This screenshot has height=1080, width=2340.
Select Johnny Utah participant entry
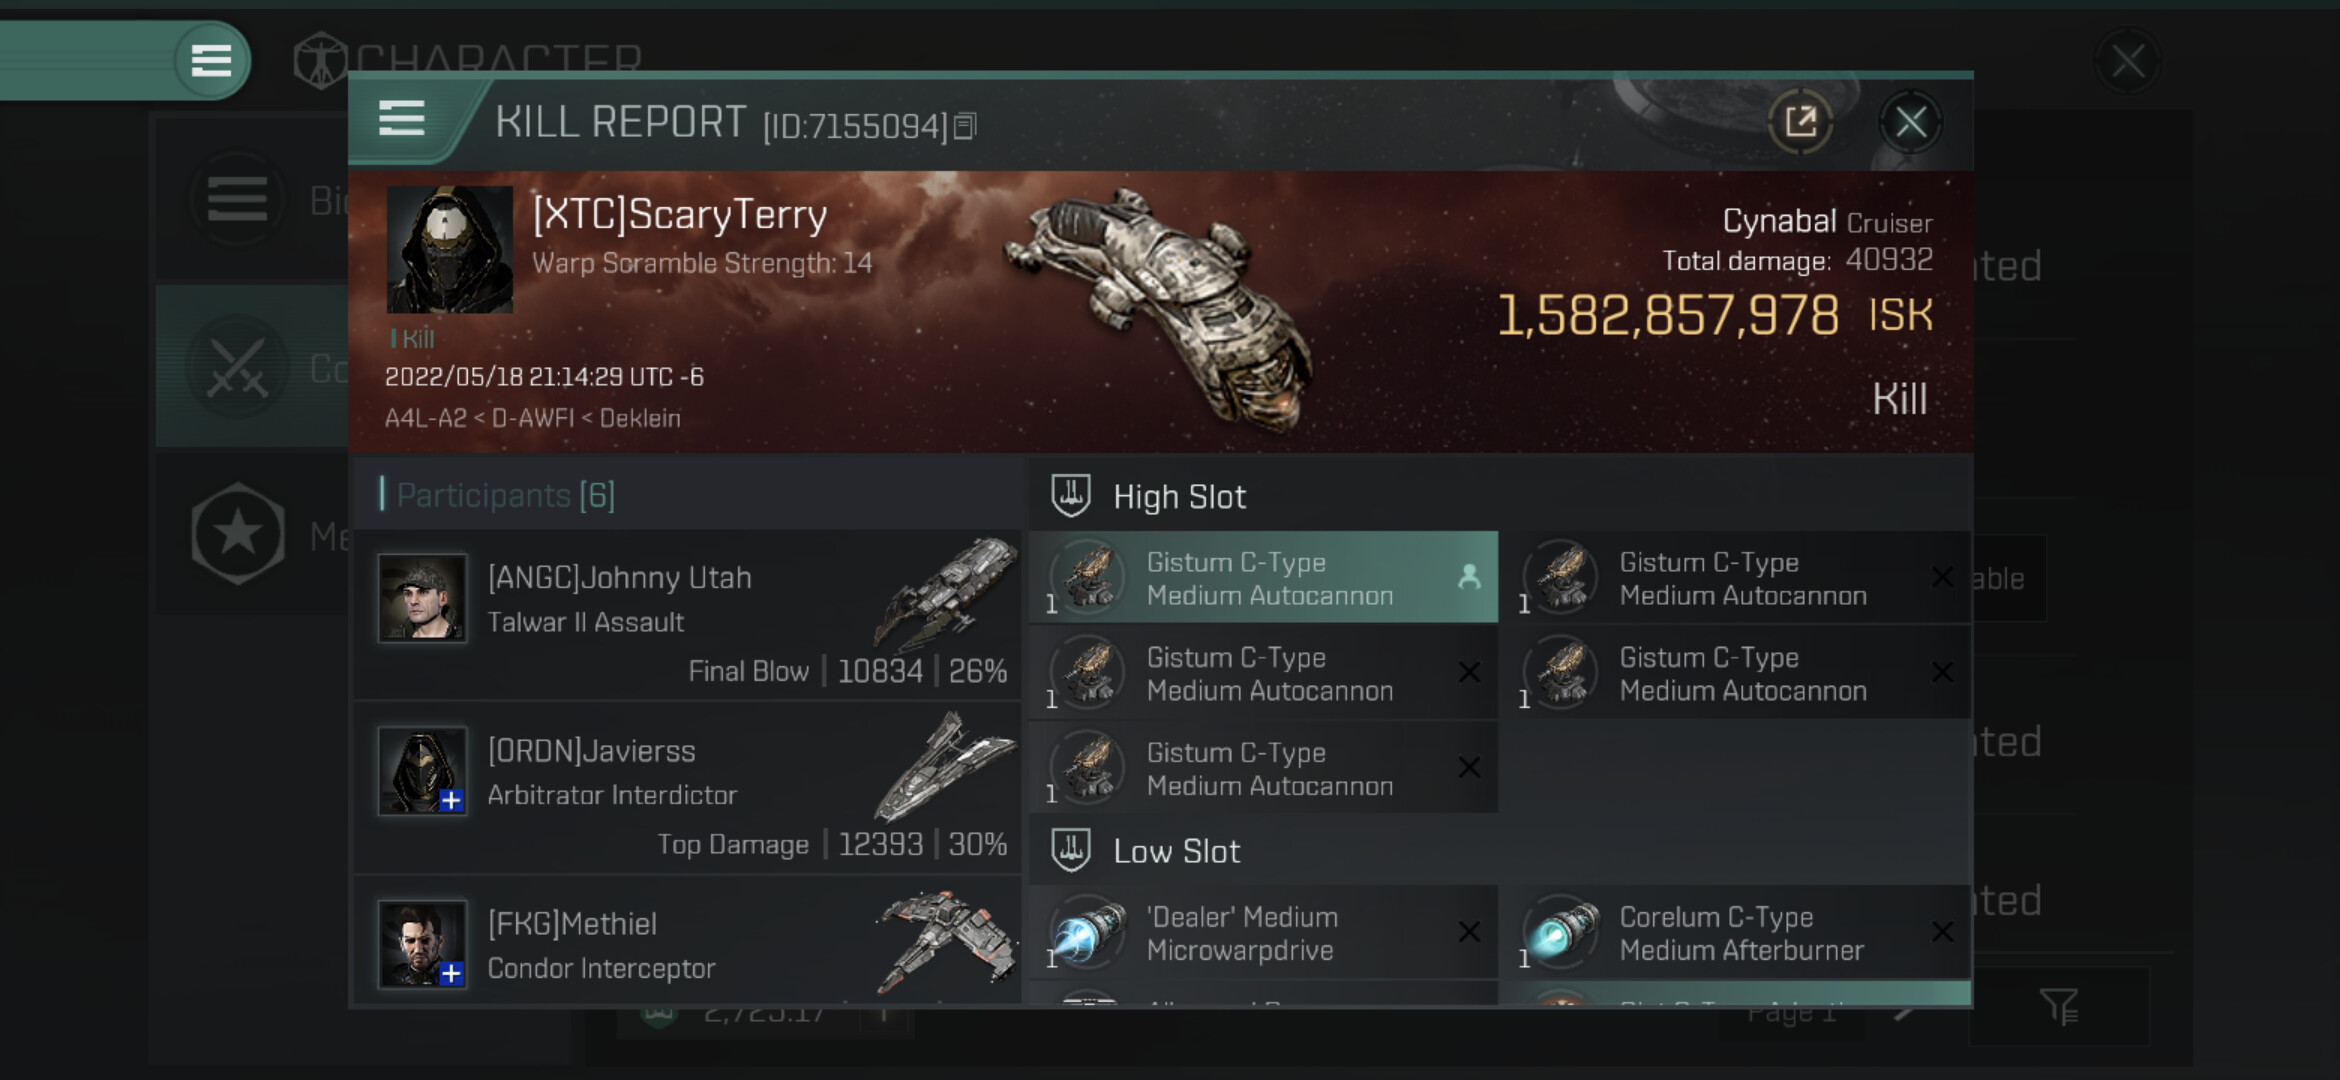tap(688, 614)
